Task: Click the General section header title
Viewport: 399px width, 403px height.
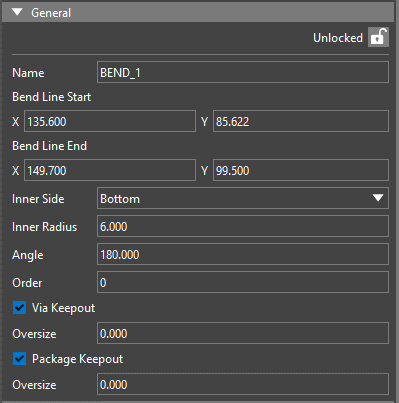Action: (51, 13)
